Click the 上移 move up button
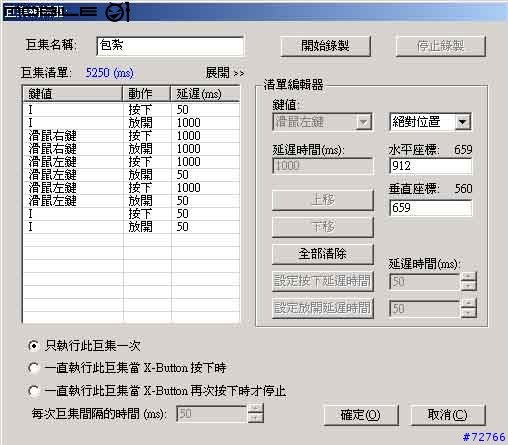 click(x=323, y=200)
